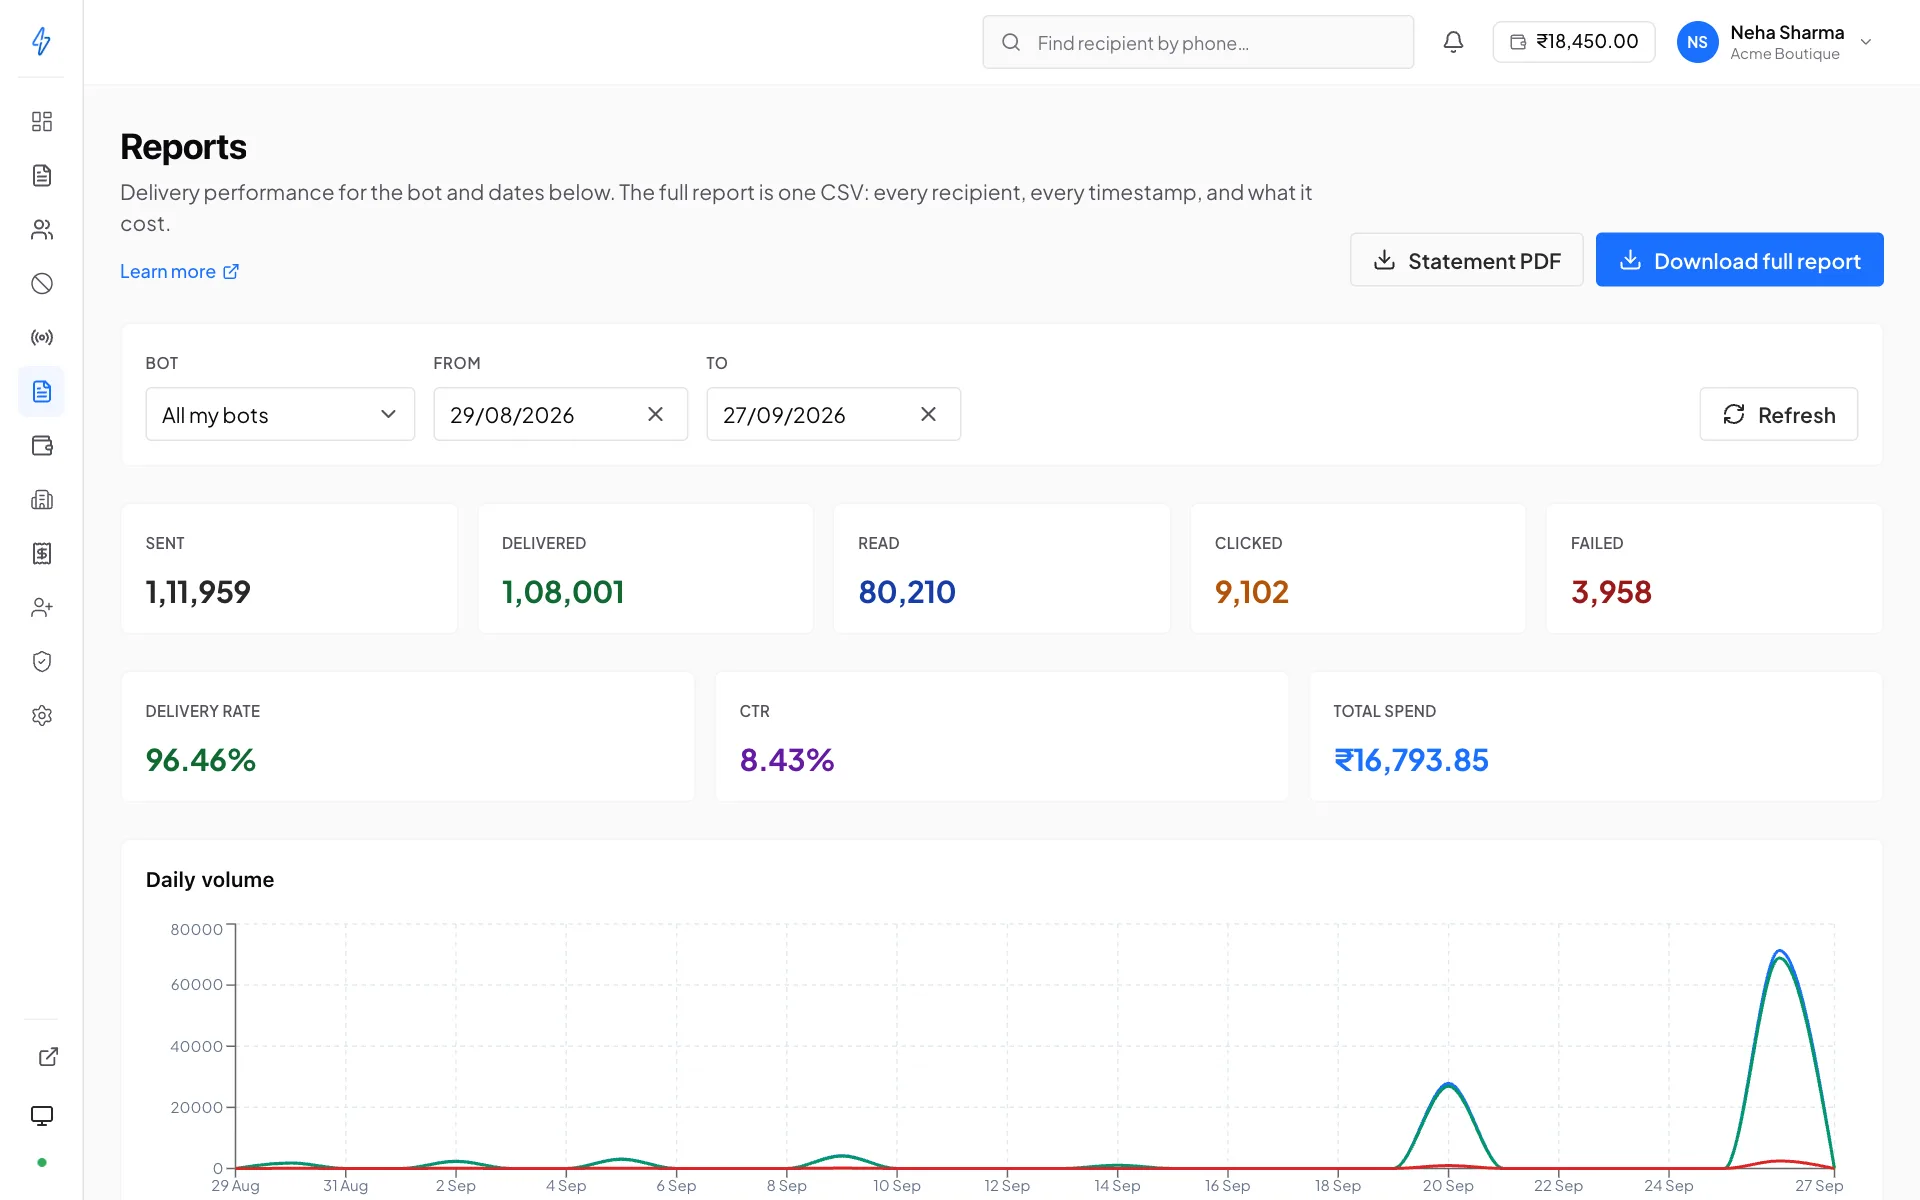Click the ₹18,450.00 wallet balance button
Screen dimensions: 1920x1200
click(x=1574, y=42)
